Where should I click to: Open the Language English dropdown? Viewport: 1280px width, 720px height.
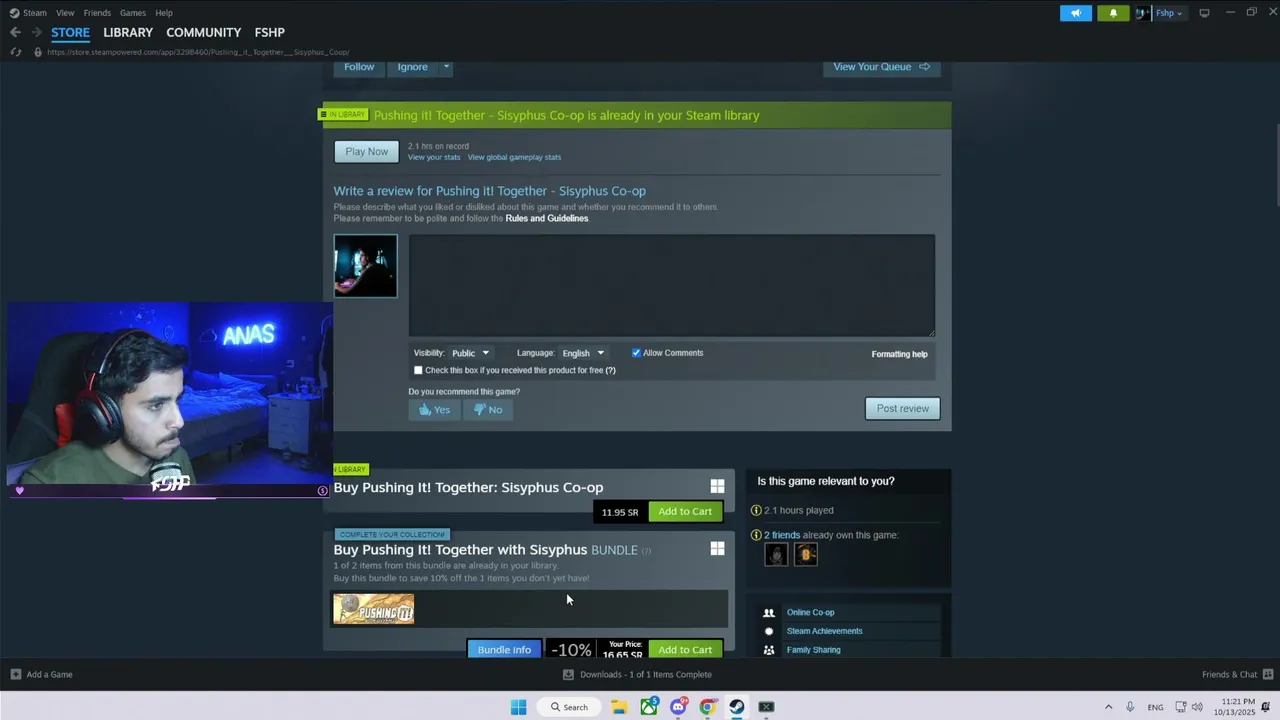coord(583,353)
